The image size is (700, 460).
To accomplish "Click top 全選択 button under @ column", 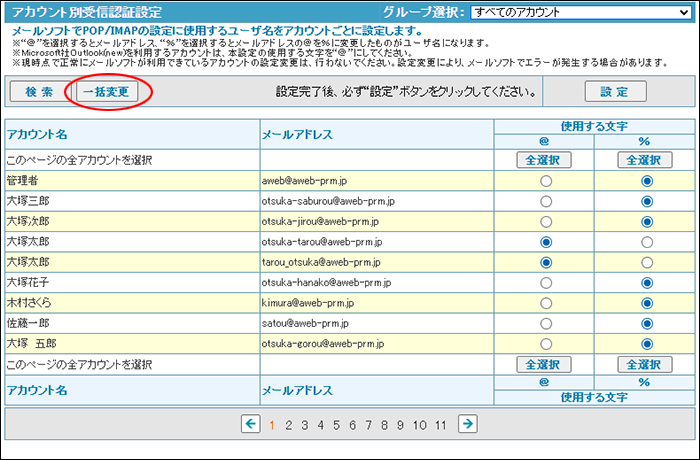I will coord(545,160).
